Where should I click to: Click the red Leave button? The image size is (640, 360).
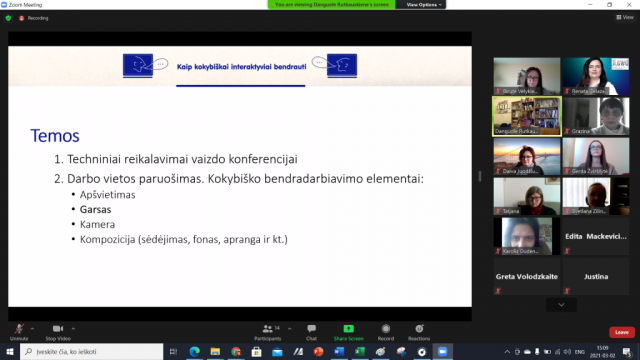pyautogui.click(x=622, y=332)
